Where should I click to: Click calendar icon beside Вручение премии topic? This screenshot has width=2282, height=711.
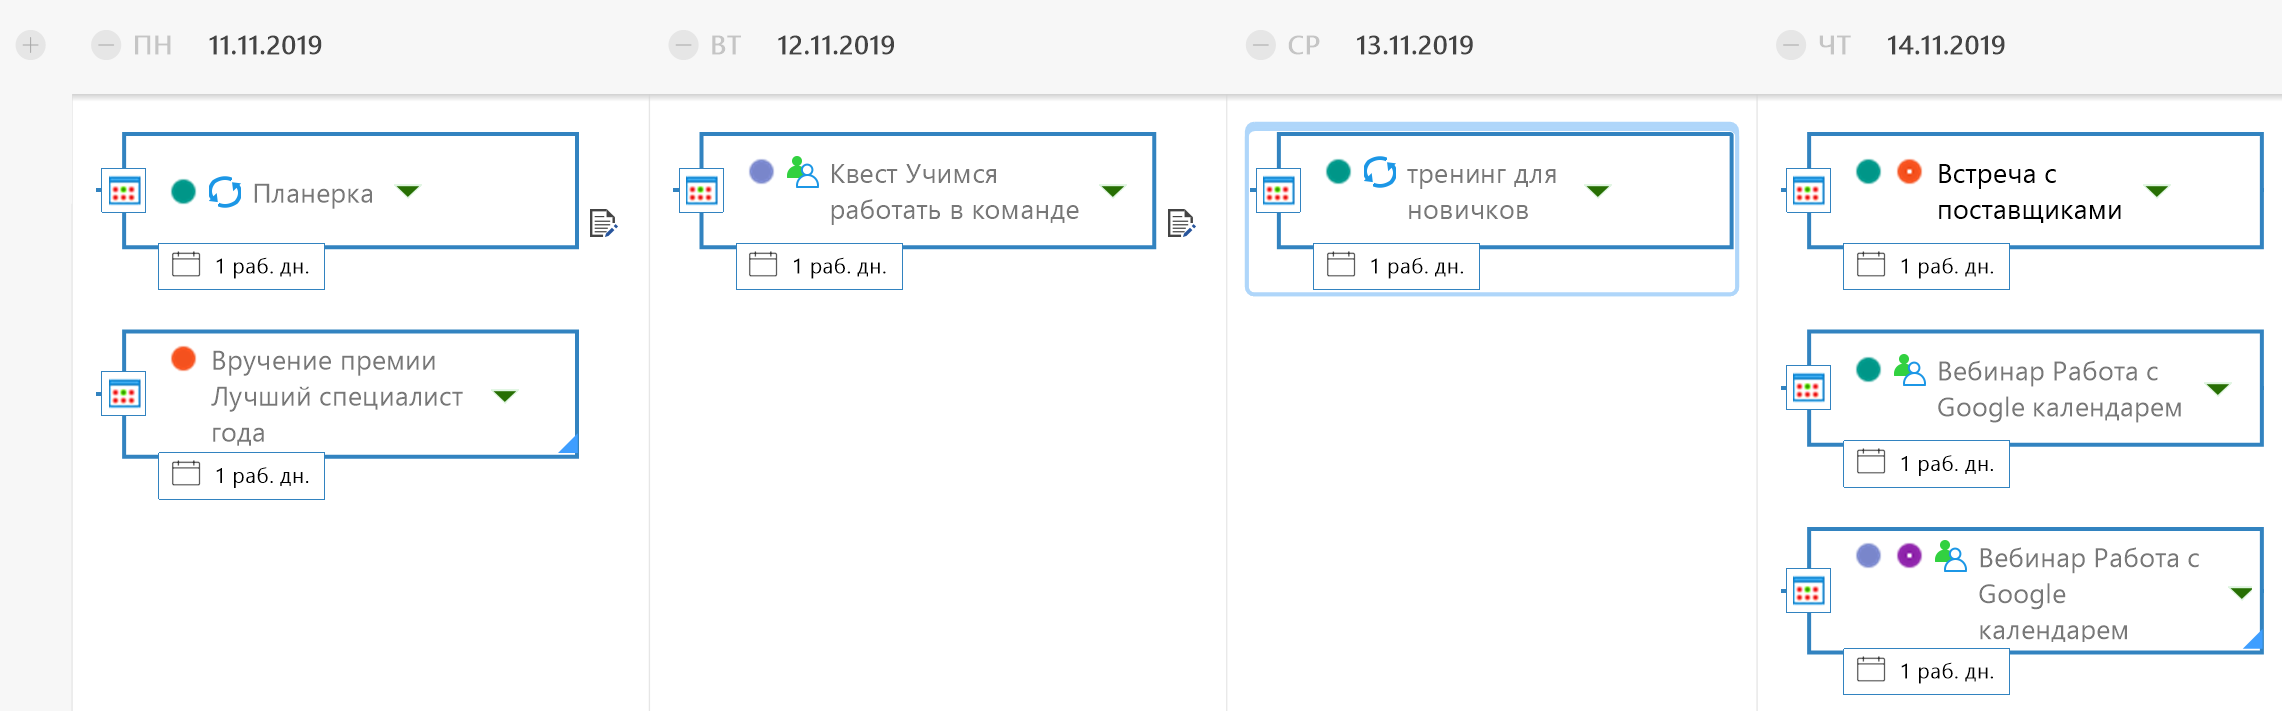[x=124, y=394]
